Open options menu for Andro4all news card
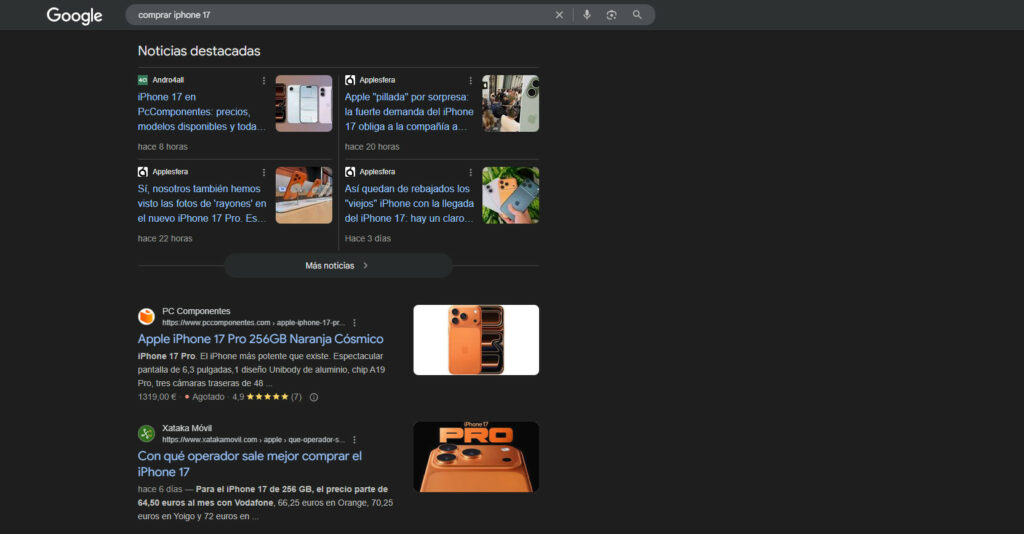The width and height of the screenshot is (1024, 534). click(x=264, y=80)
